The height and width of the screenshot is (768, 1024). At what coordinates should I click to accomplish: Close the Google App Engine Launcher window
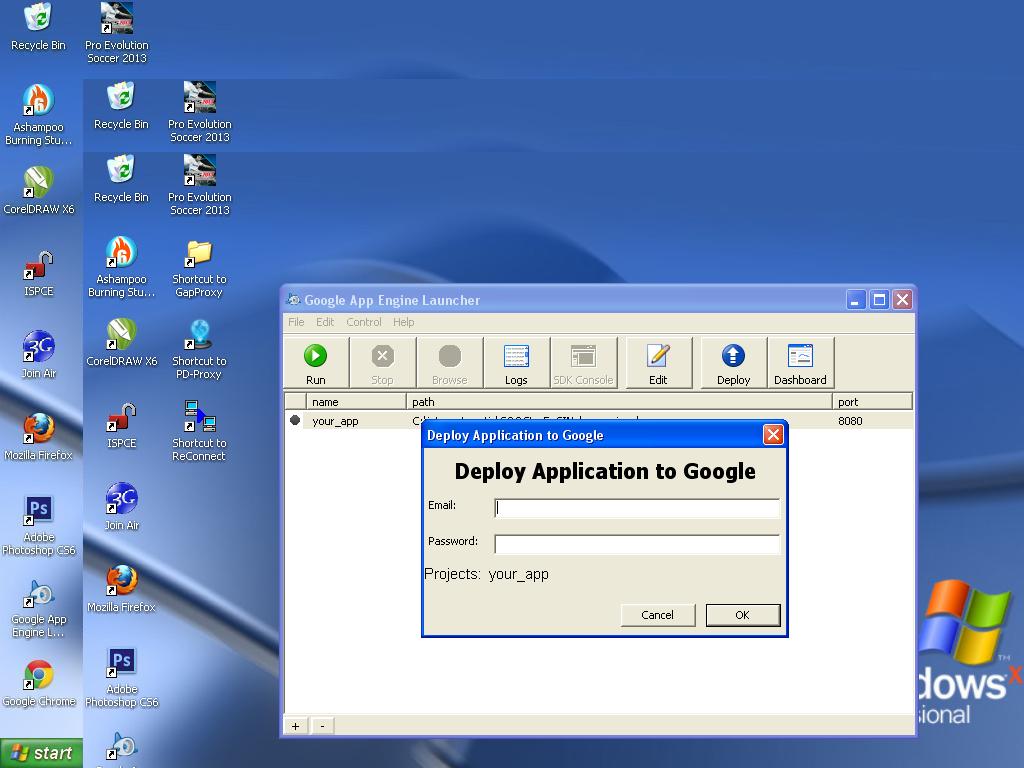pyautogui.click(x=903, y=300)
